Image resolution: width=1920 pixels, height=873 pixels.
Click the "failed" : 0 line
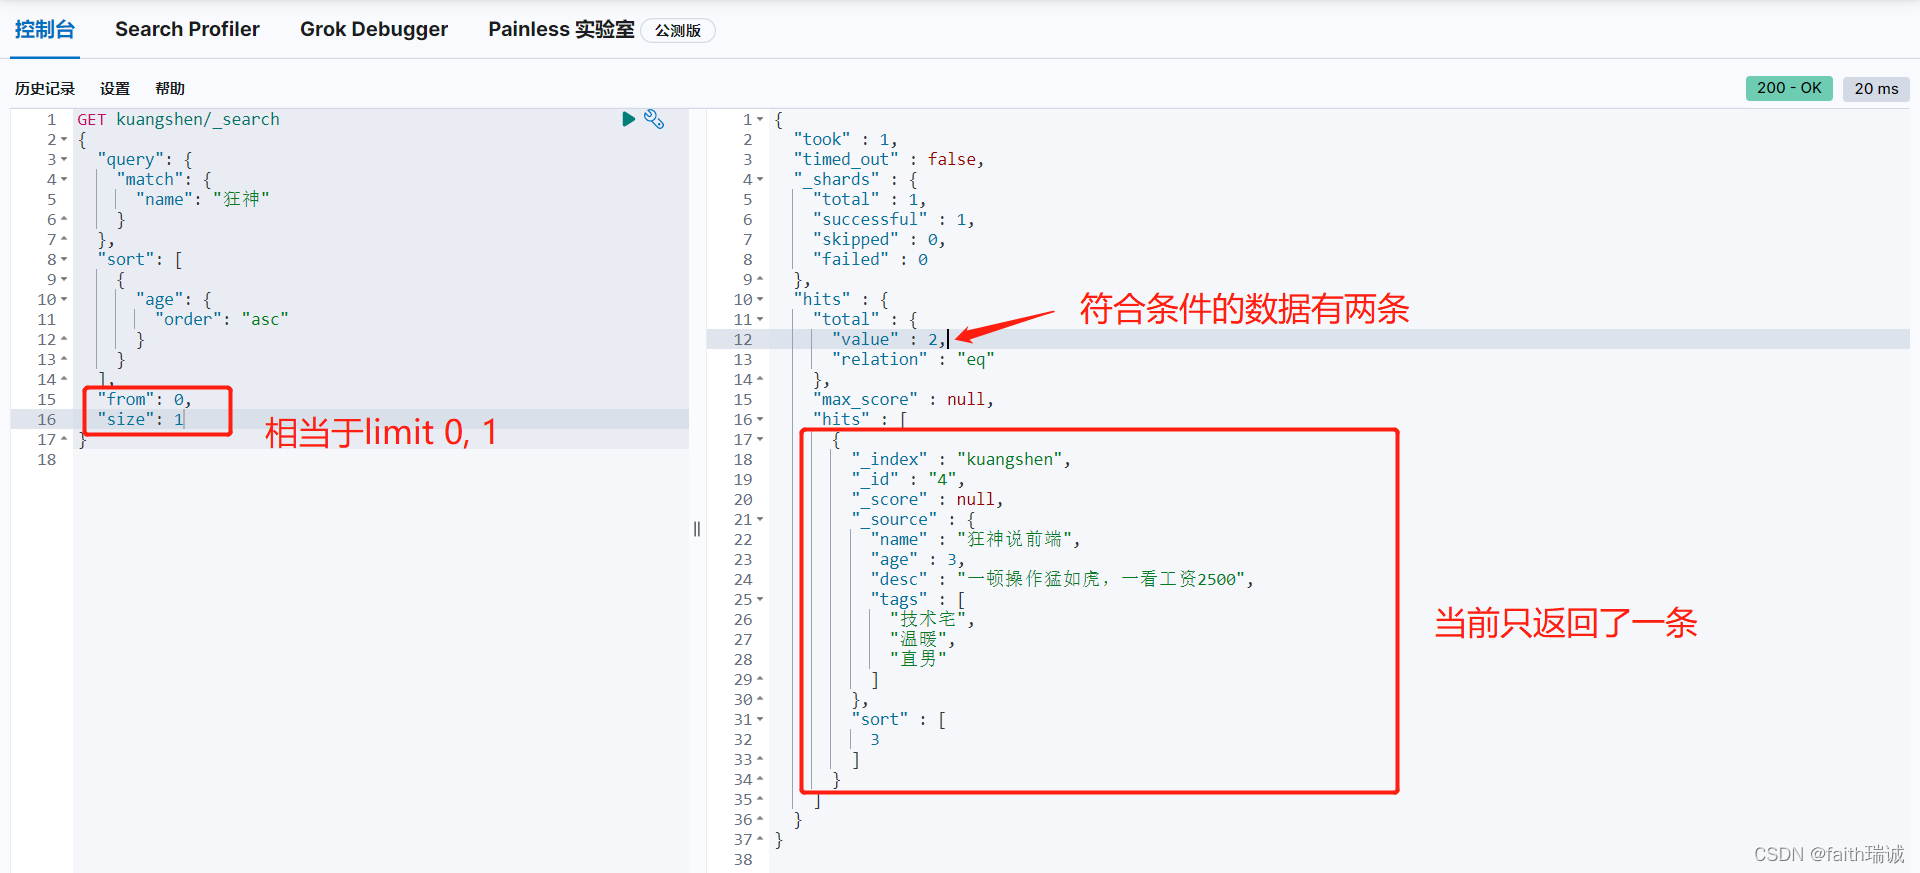tap(870, 259)
